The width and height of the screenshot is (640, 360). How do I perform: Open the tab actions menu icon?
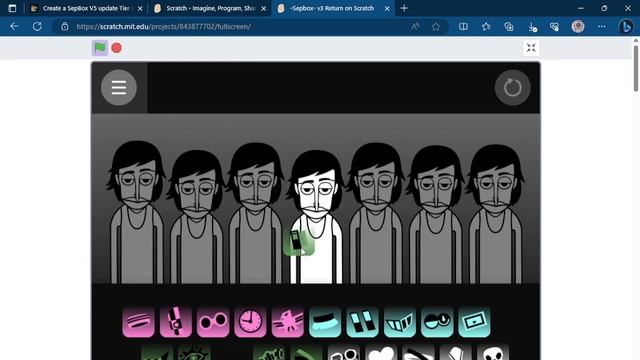12,8
